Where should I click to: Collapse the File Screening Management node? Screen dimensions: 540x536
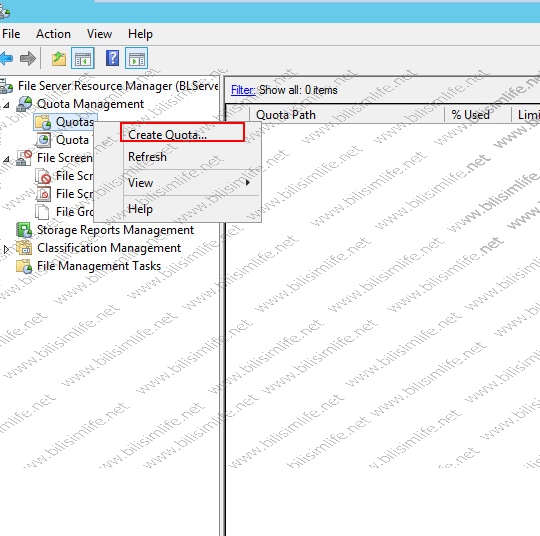(x=6, y=159)
